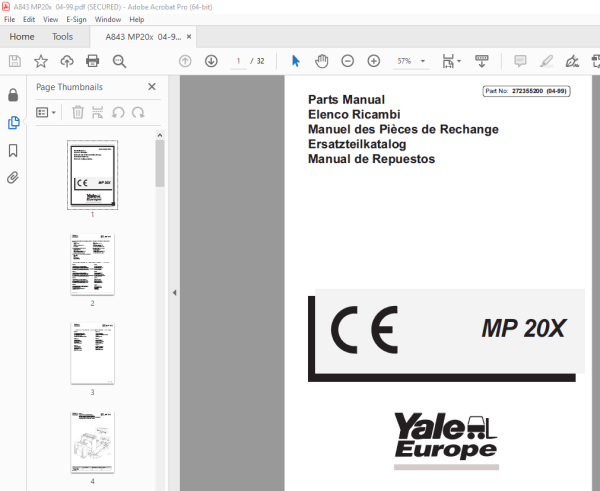Select page 3 thumbnail
The width and height of the screenshot is (600, 491).
coord(93,354)
